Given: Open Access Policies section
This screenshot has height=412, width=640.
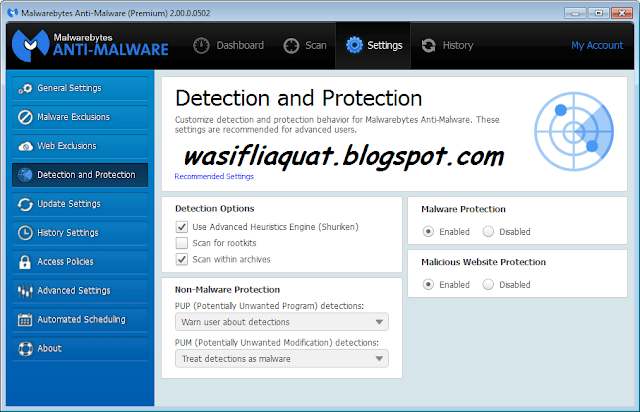Looking at the screenshot, I should 80,262.
